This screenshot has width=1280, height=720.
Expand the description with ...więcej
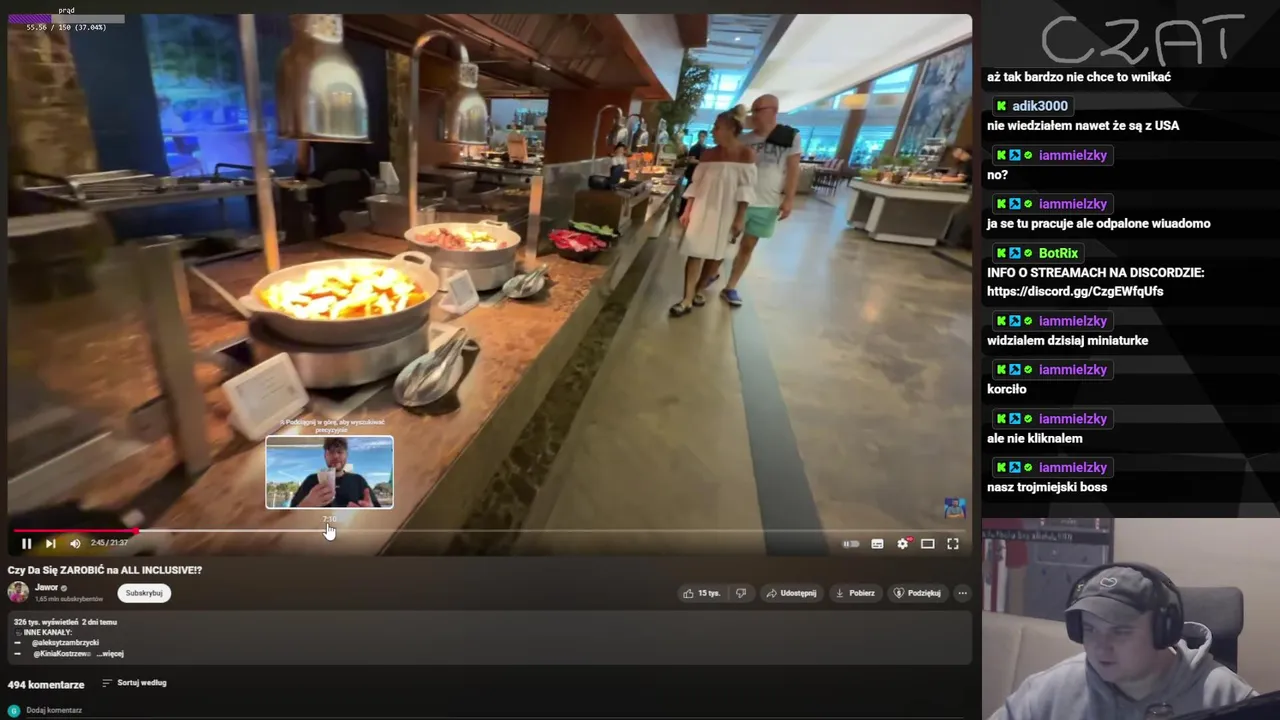click(x=110, y=654)
